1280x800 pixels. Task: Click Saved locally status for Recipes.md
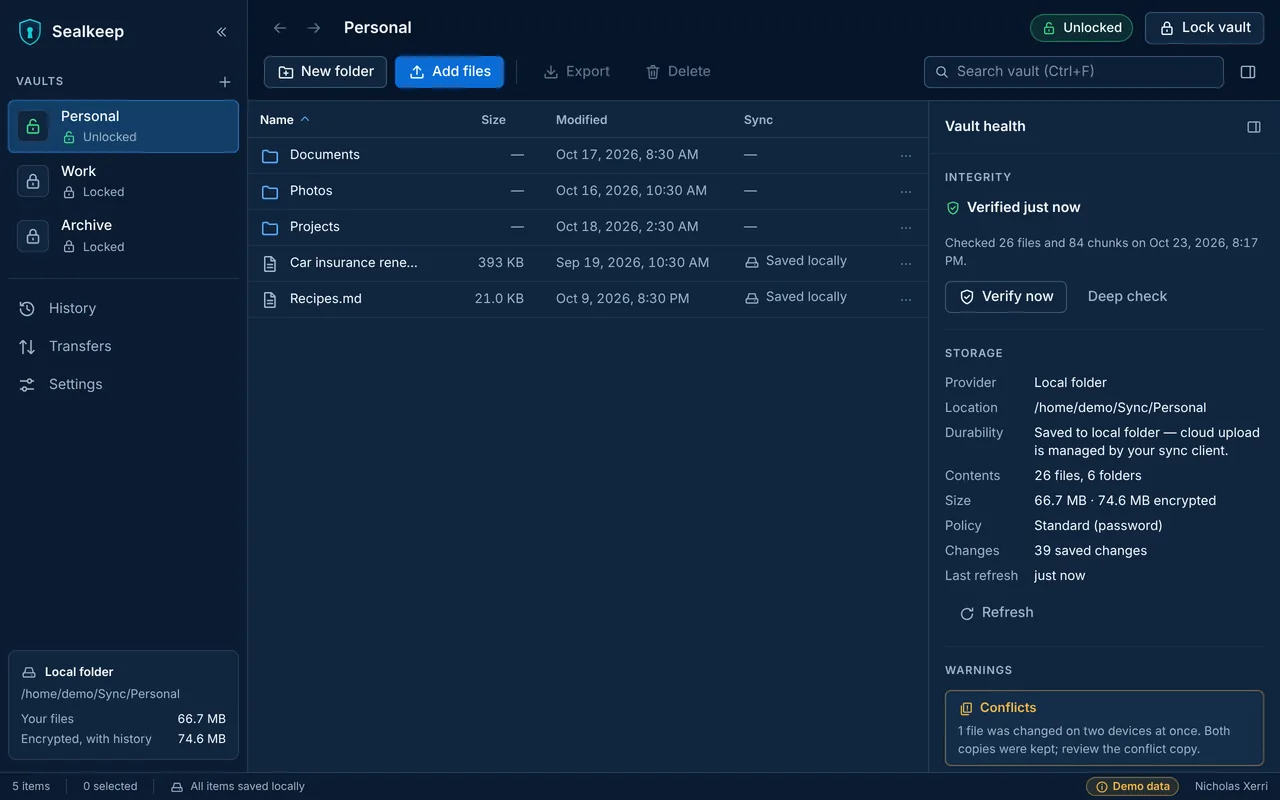click(x=796, y=297)
